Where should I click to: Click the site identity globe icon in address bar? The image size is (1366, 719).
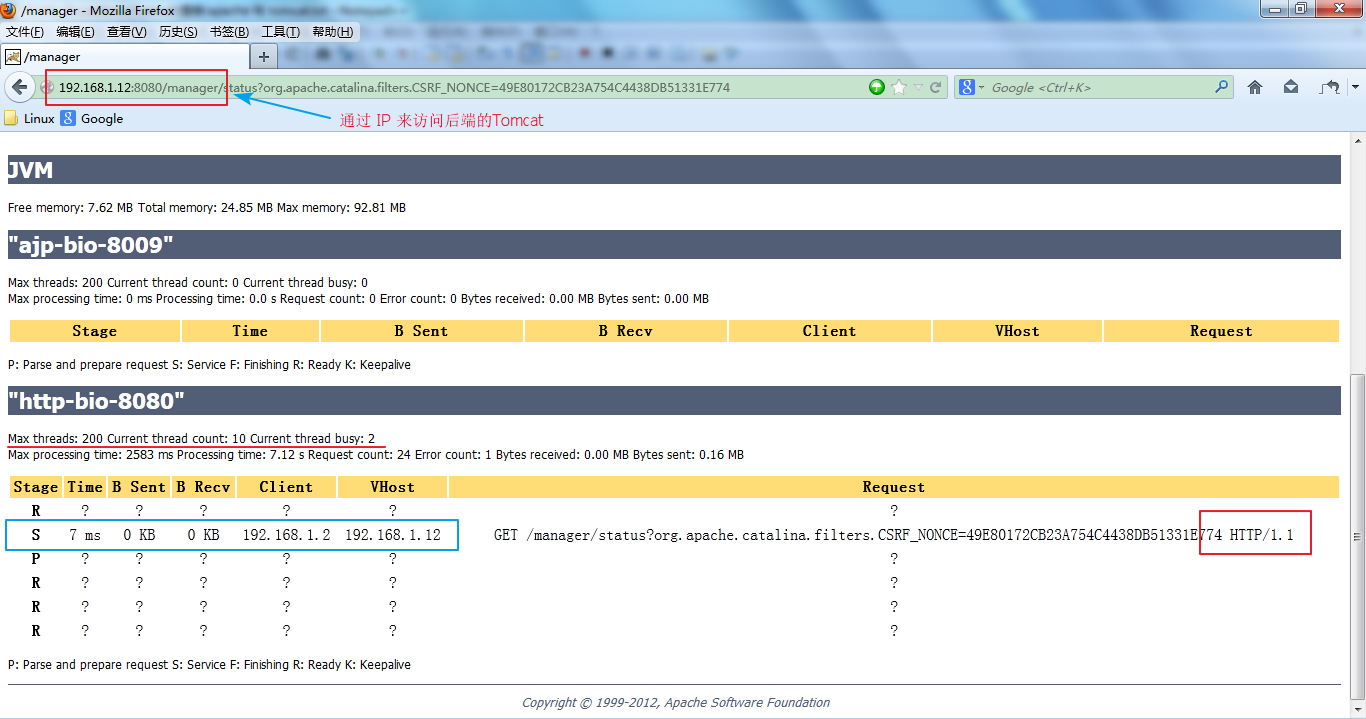[x=46, y=87]
